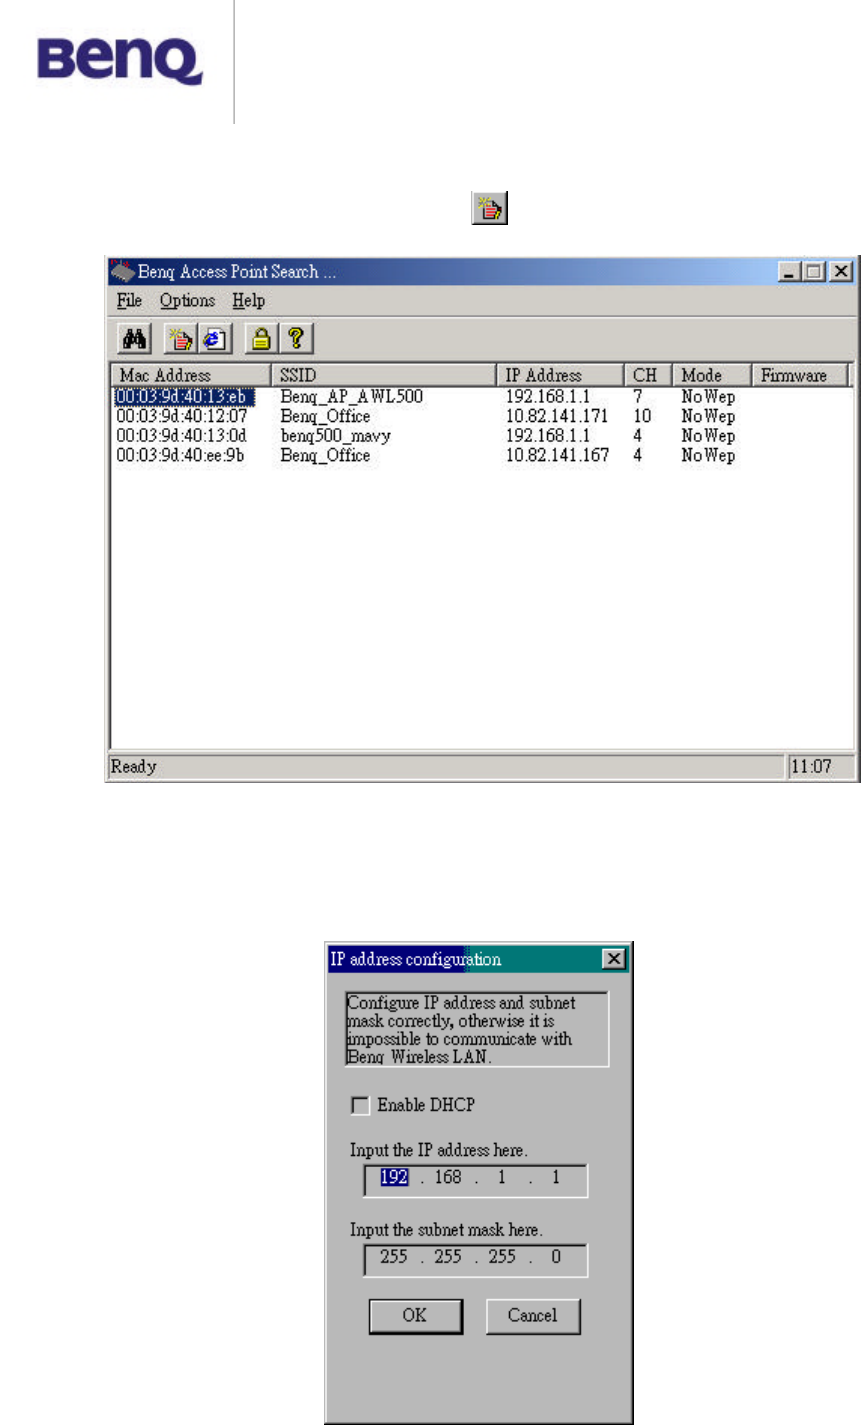Click the IP Address column header
The image size is (861, 1425).
(x=561, y=375)
